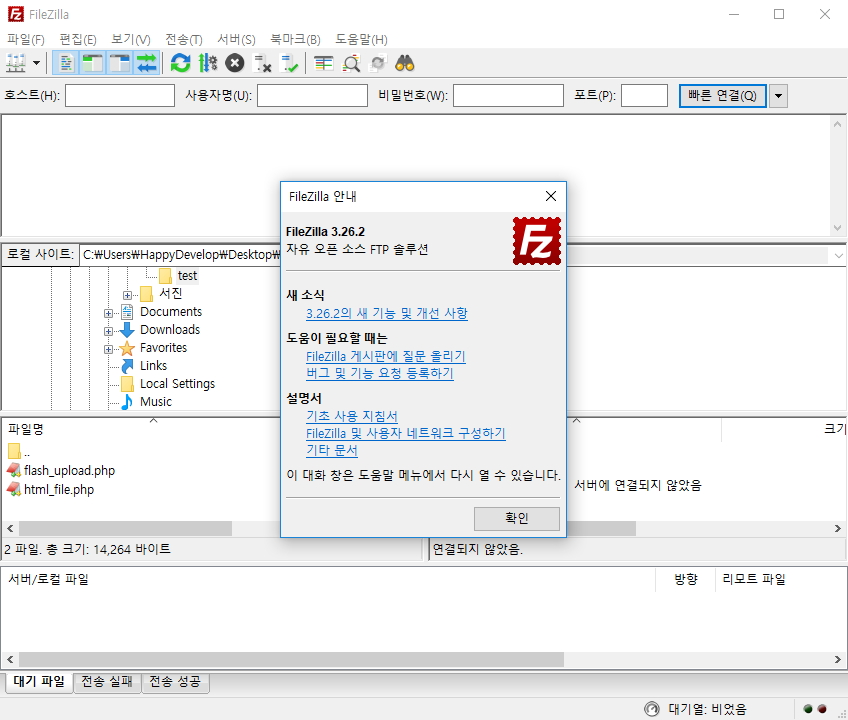Open the 편집(E) menu

78,39
